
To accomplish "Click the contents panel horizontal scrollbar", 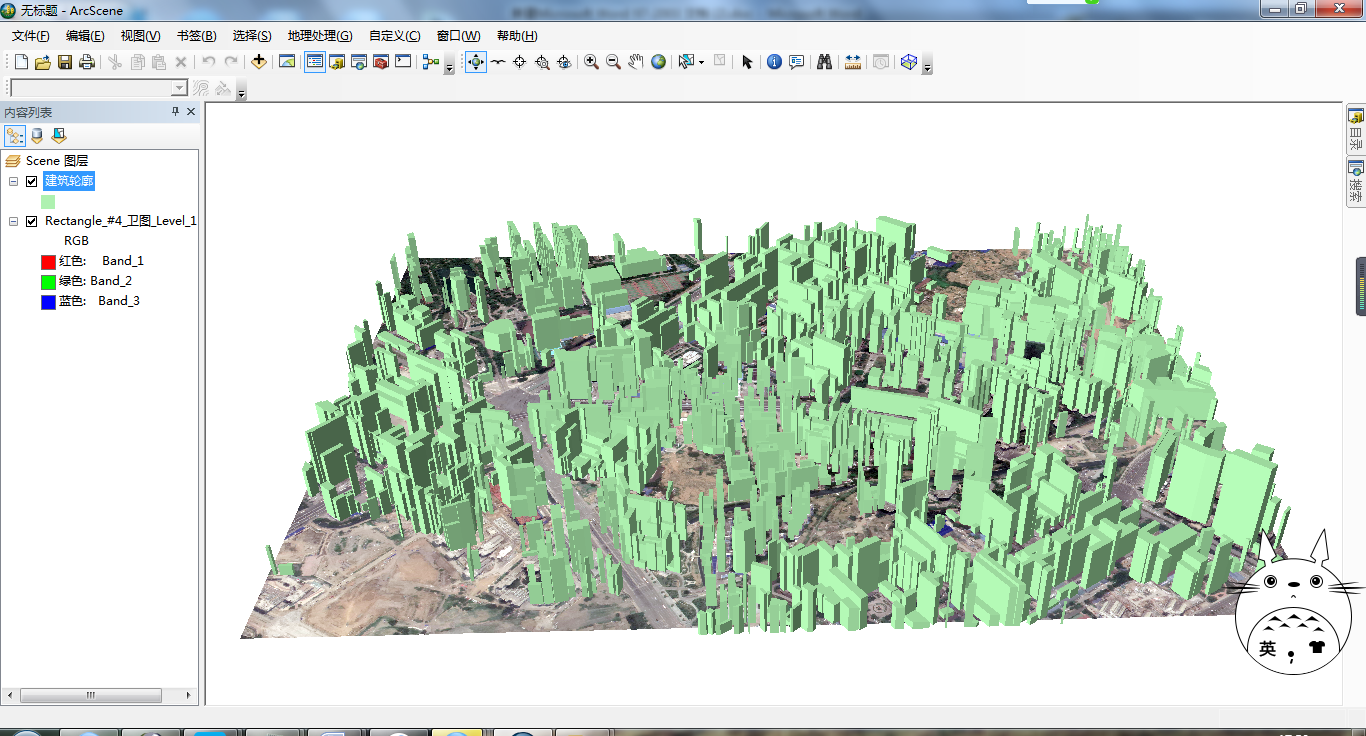I will click(90, 695).
